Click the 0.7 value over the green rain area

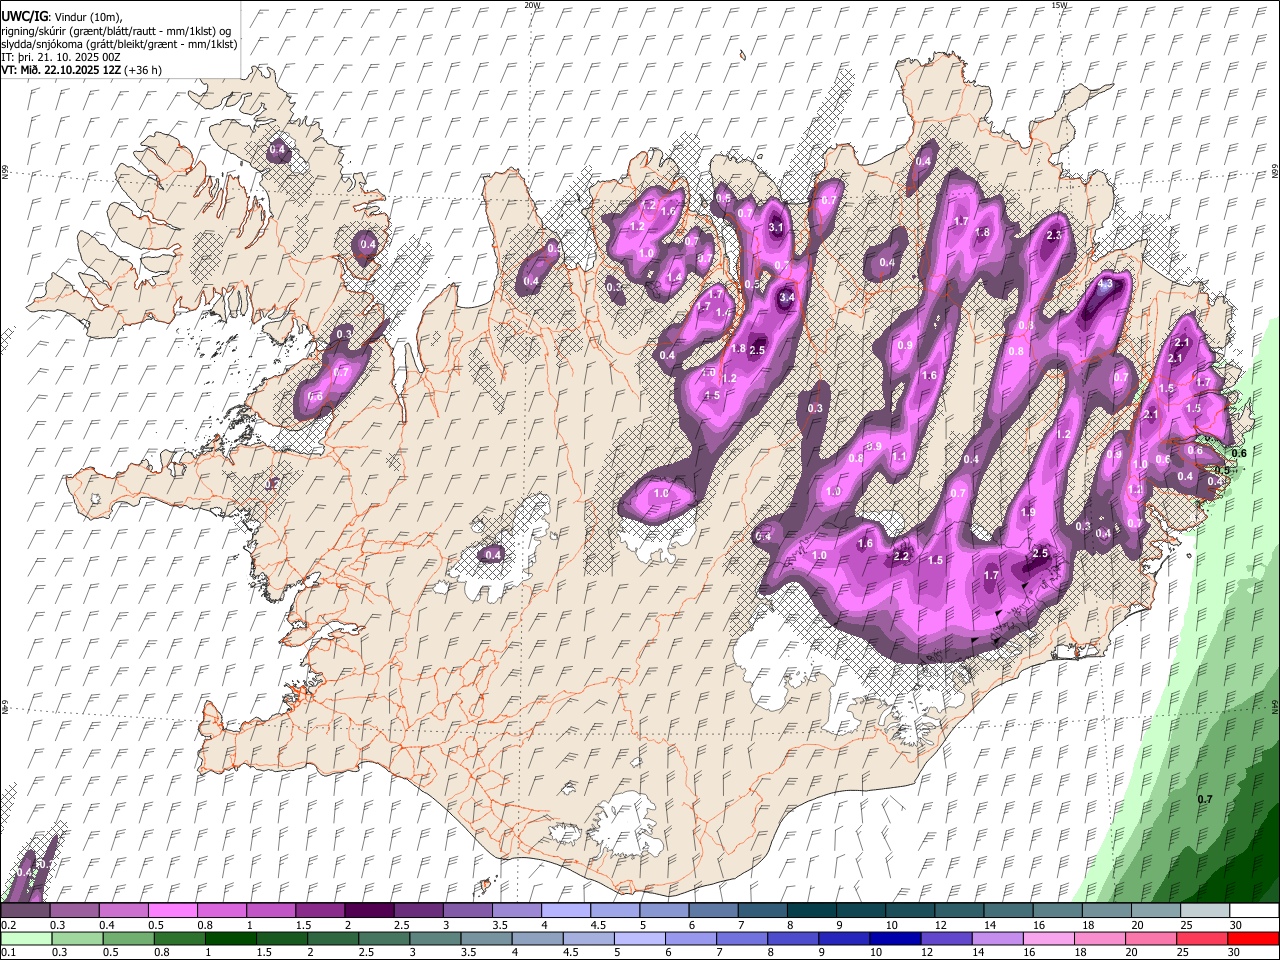point(1205,799)
